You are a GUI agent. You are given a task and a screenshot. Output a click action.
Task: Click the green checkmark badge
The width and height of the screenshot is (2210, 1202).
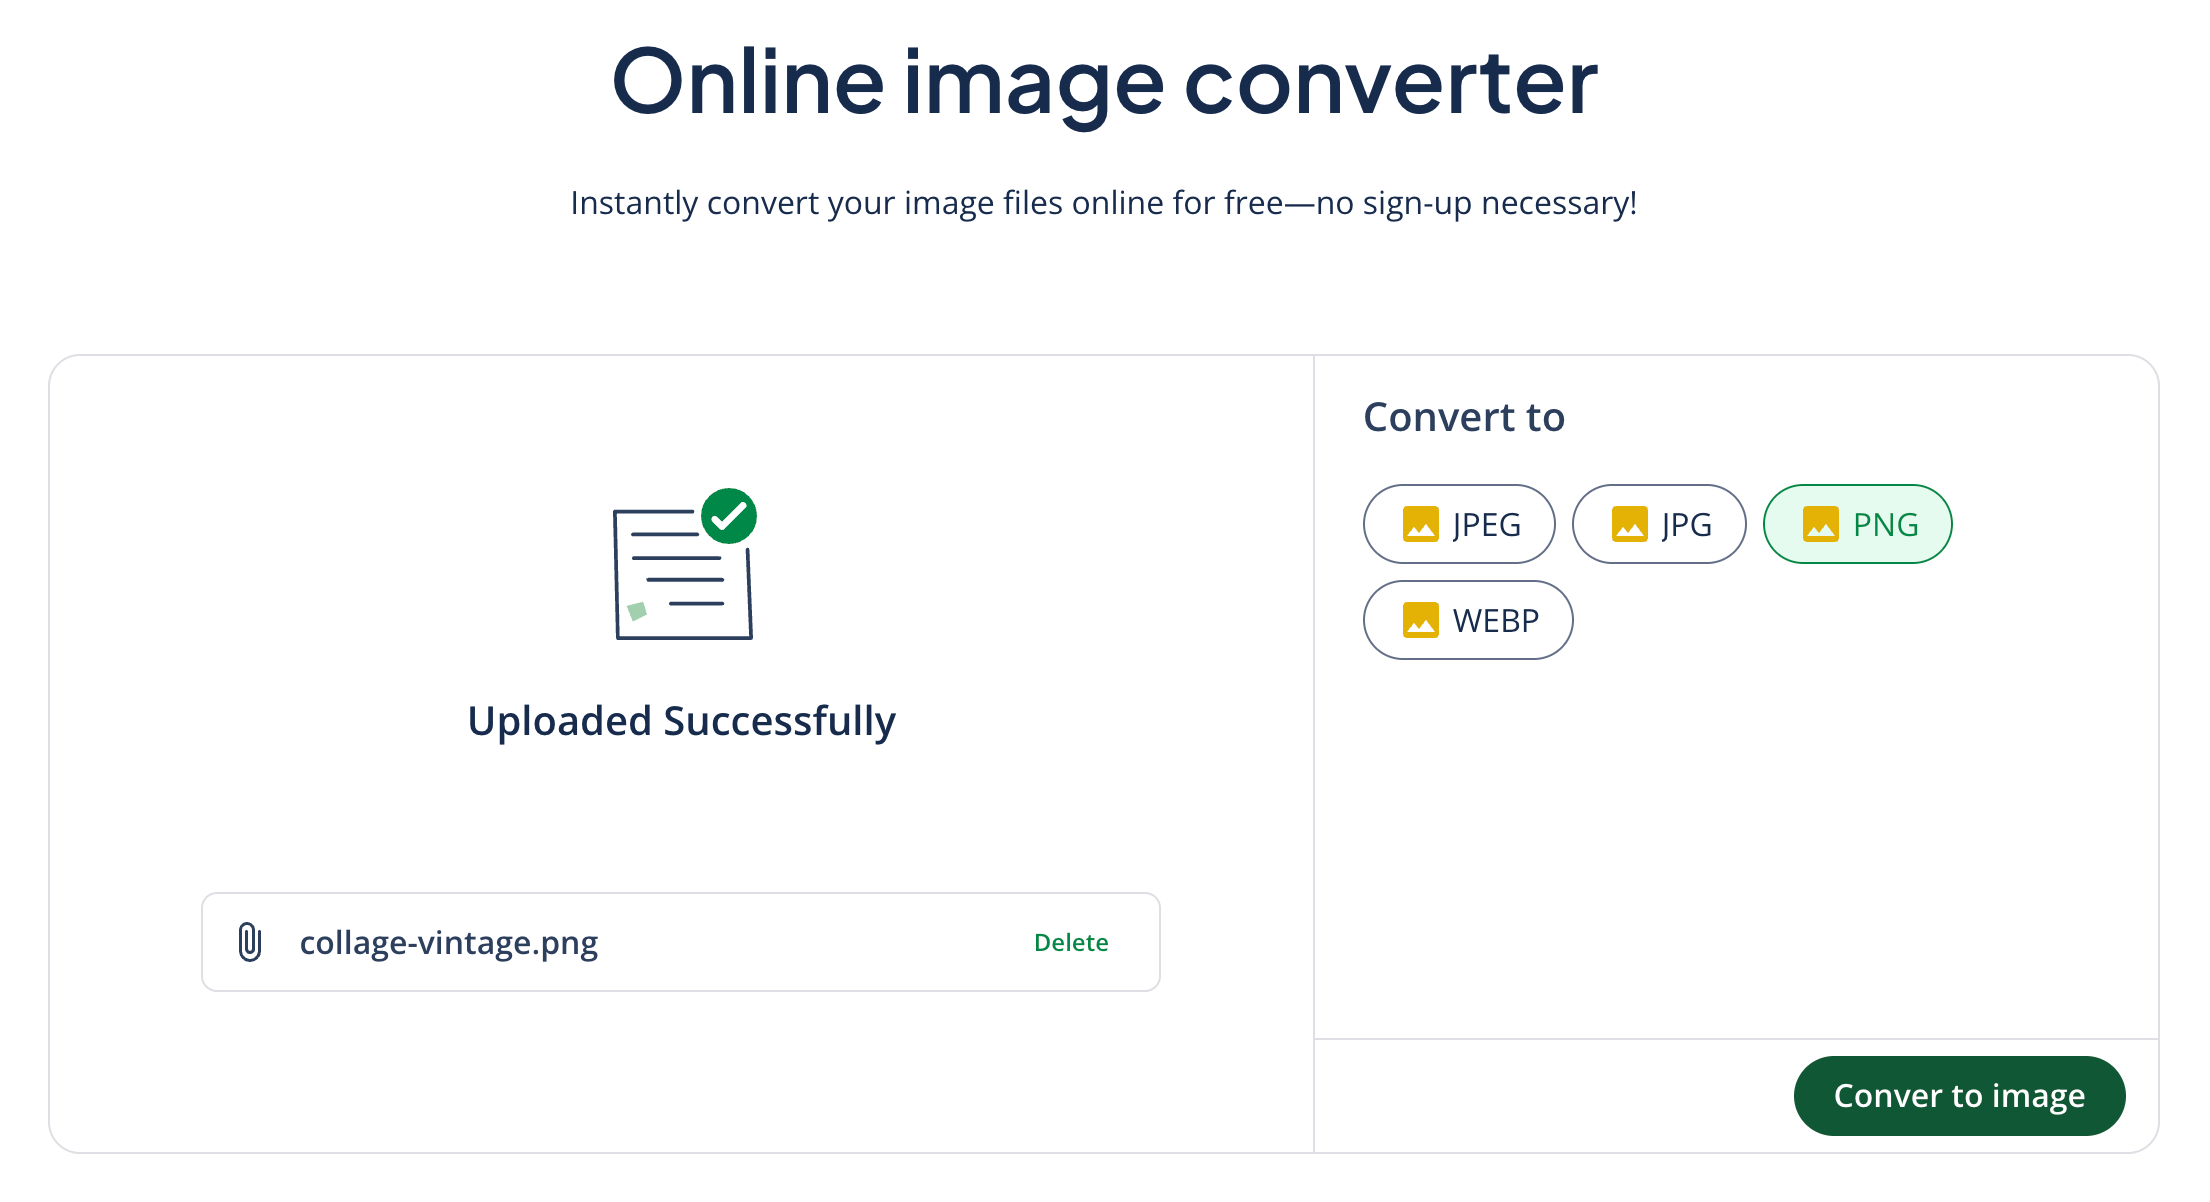729,516
